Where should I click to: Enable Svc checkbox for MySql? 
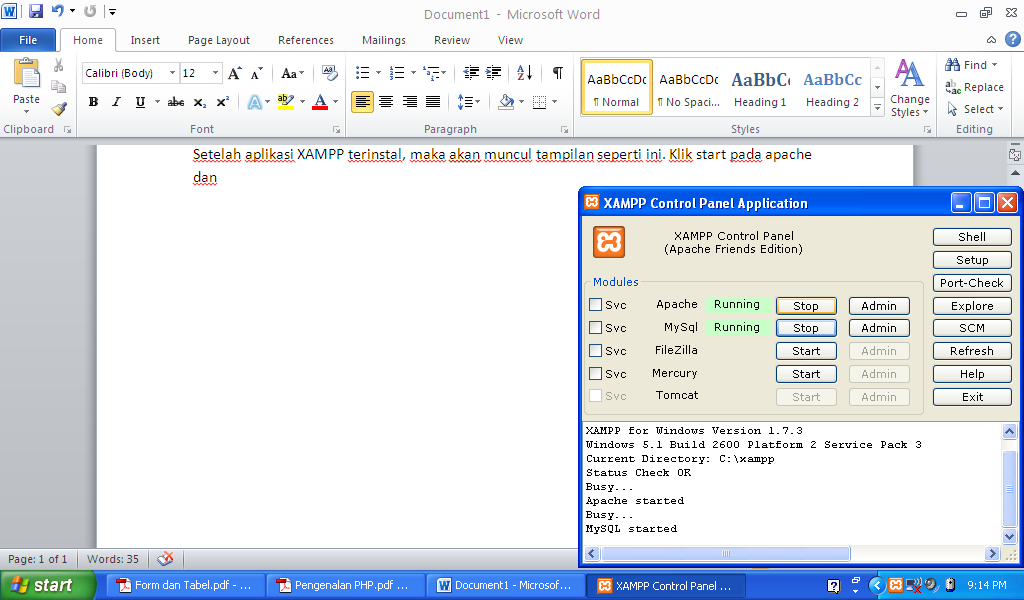[x=595, y=327]
